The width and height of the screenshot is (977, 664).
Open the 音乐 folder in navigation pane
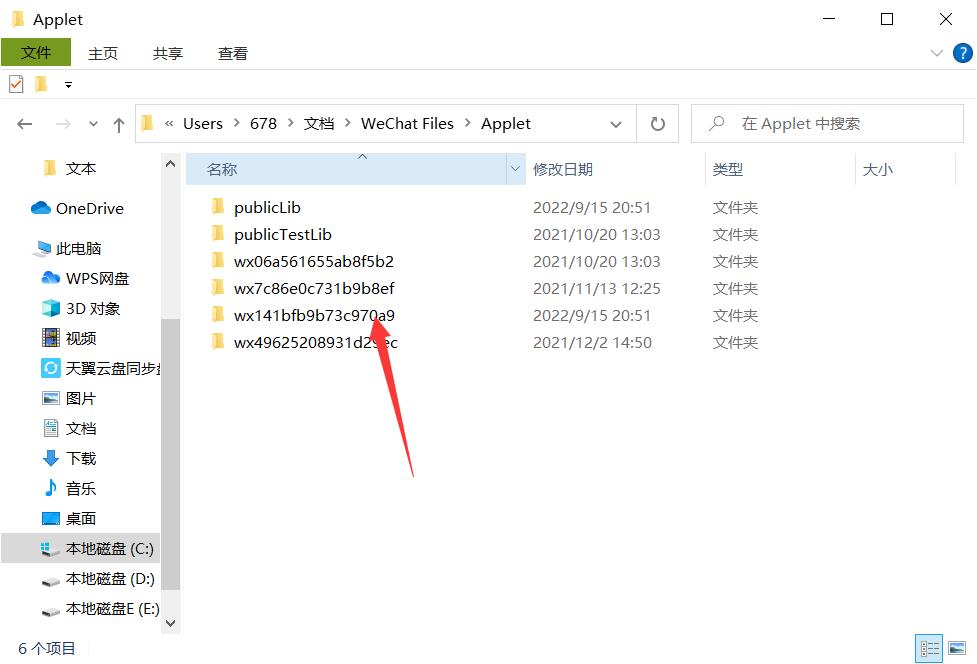(x=81, y=488)
